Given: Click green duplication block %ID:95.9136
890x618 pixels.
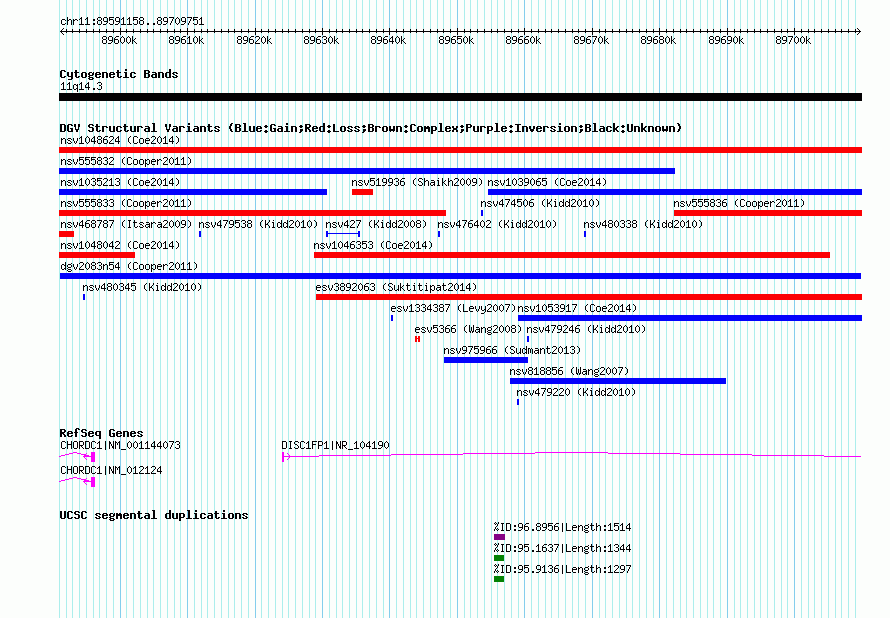Looking at the screenshot, I should click(x=499, y=579).
